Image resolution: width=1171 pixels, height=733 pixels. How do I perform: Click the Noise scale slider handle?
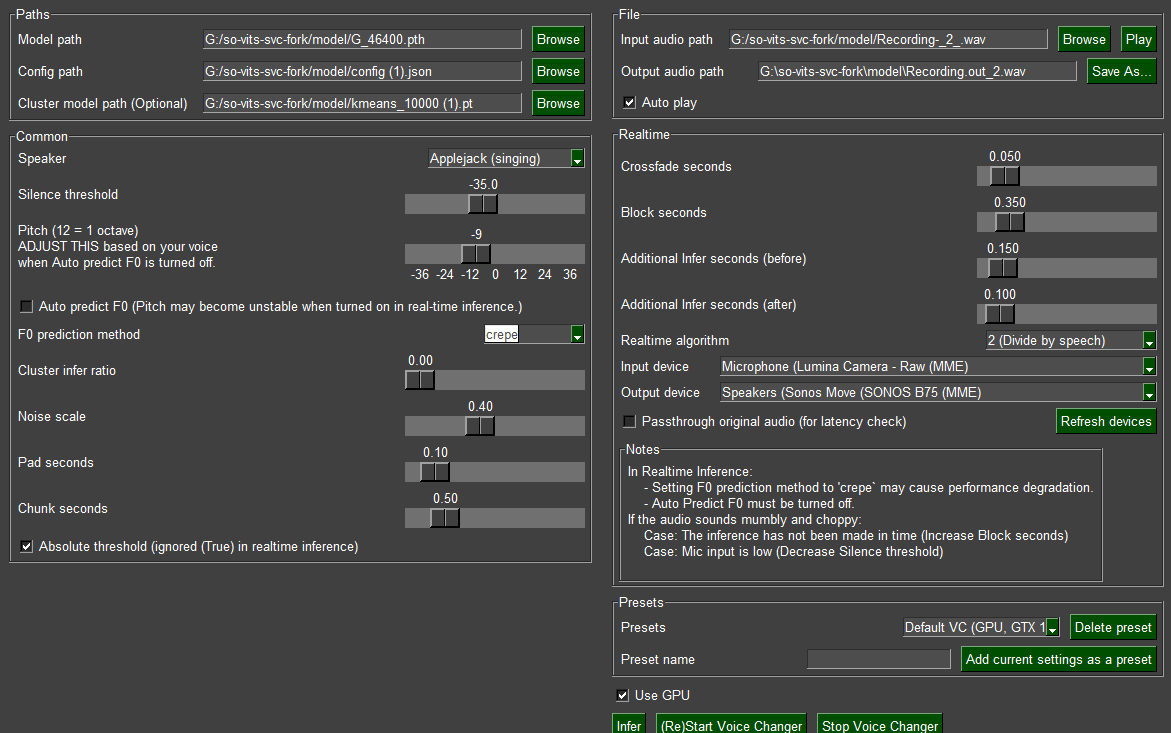[x=479, y=426]
